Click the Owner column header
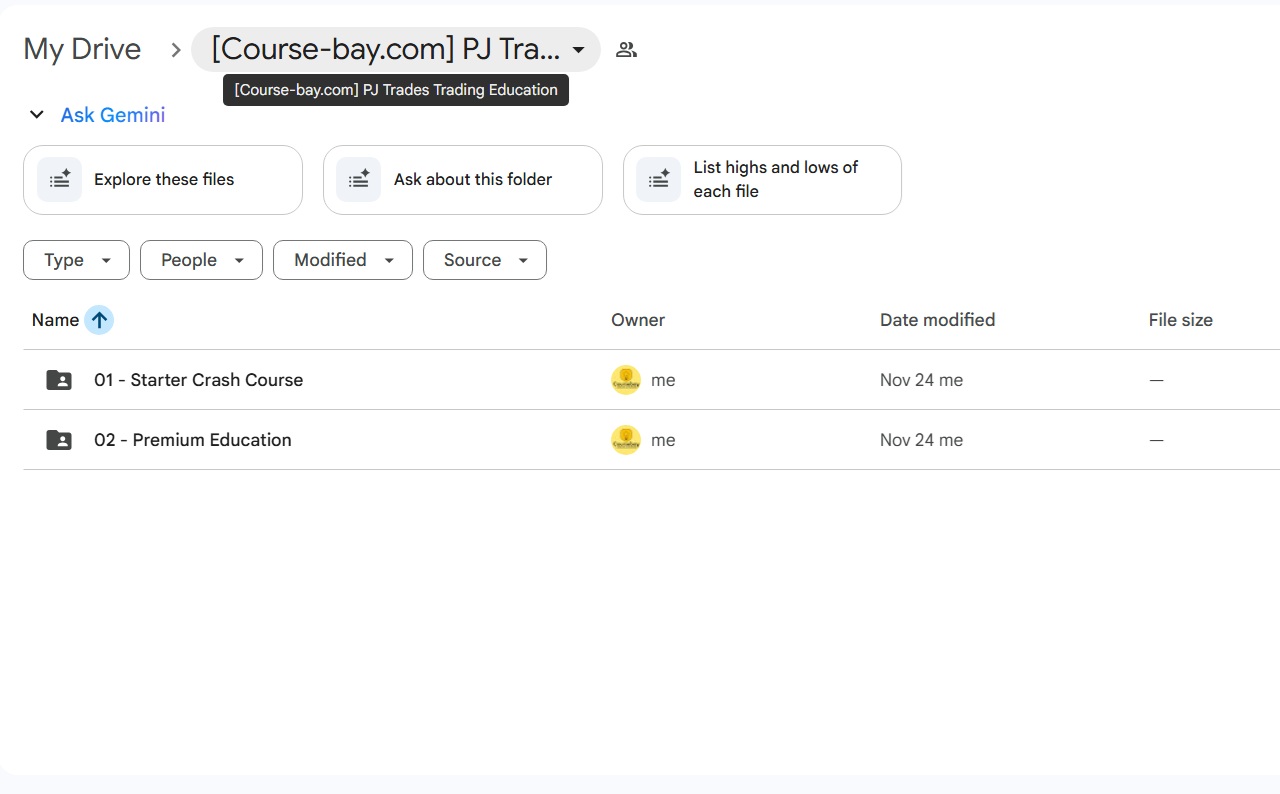 click(x=638, y=320)
